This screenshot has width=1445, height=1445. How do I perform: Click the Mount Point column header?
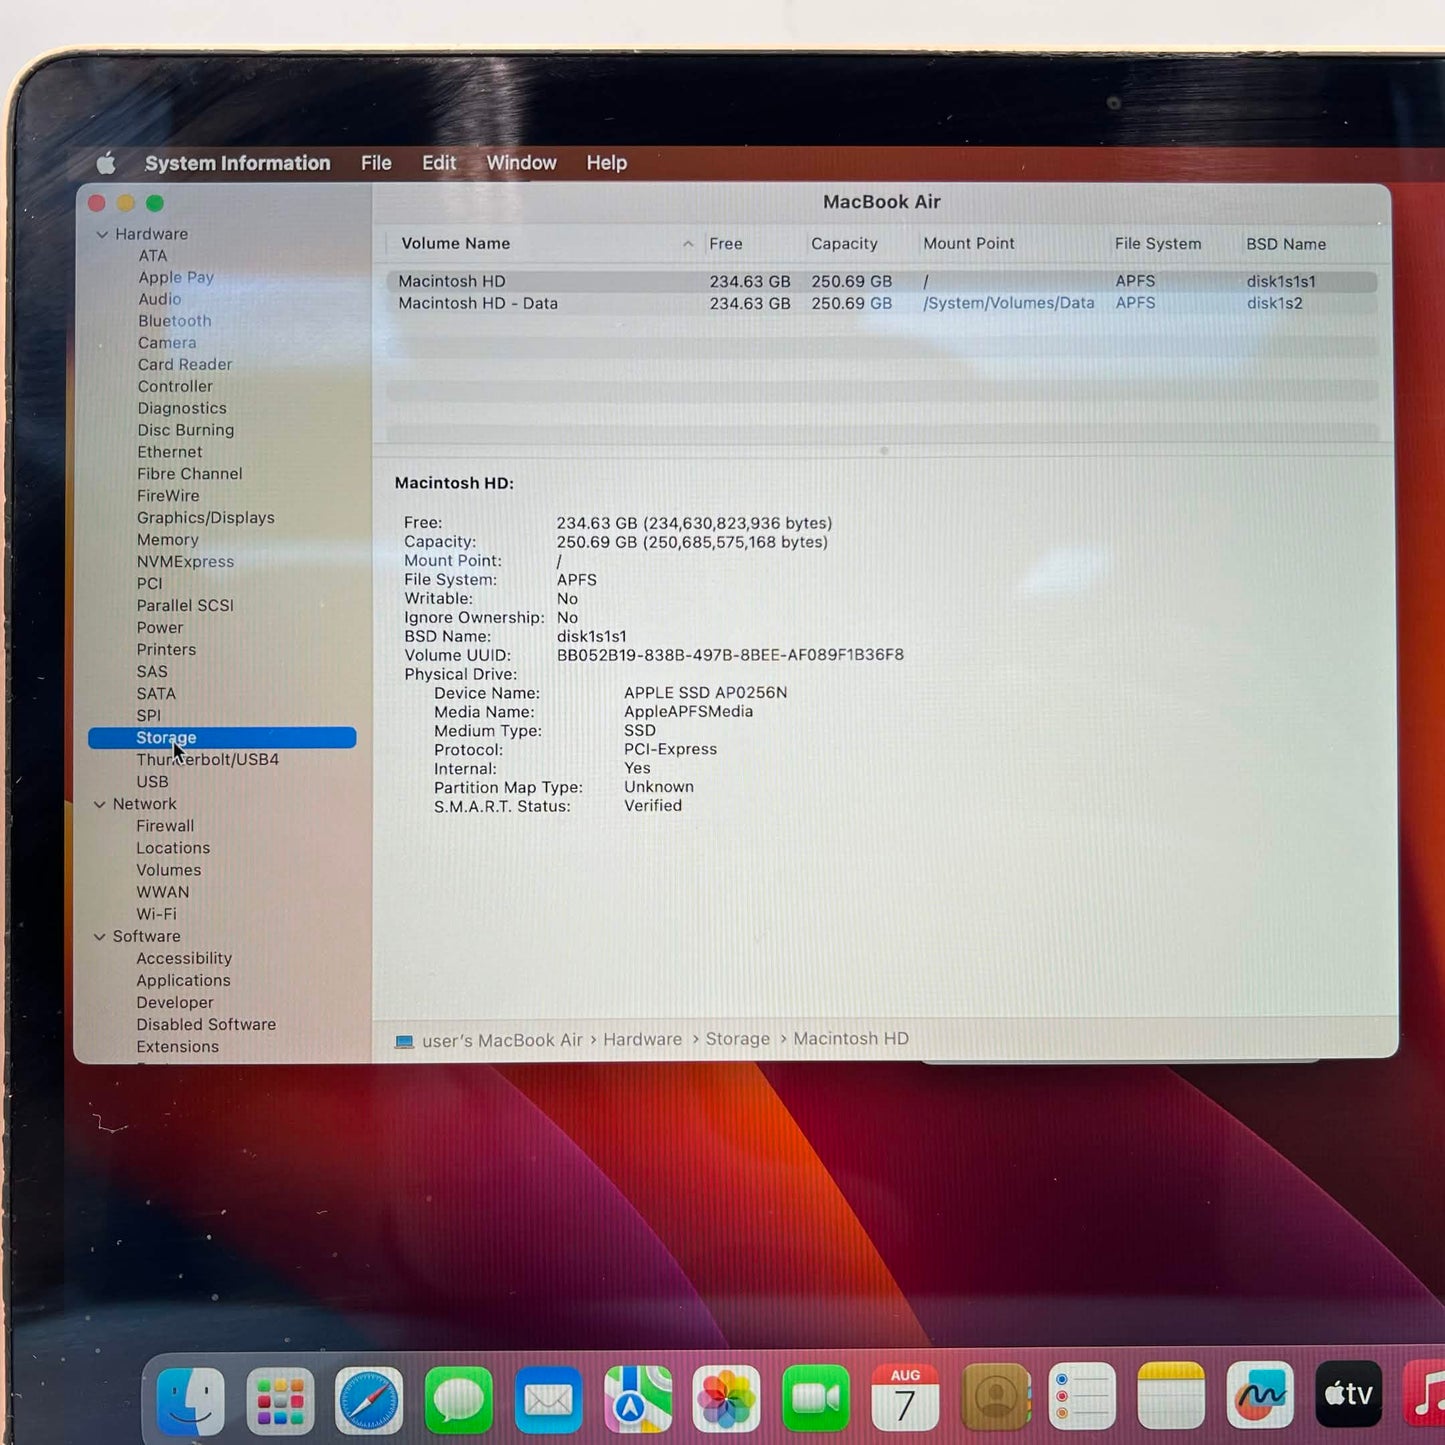point(968,244)
